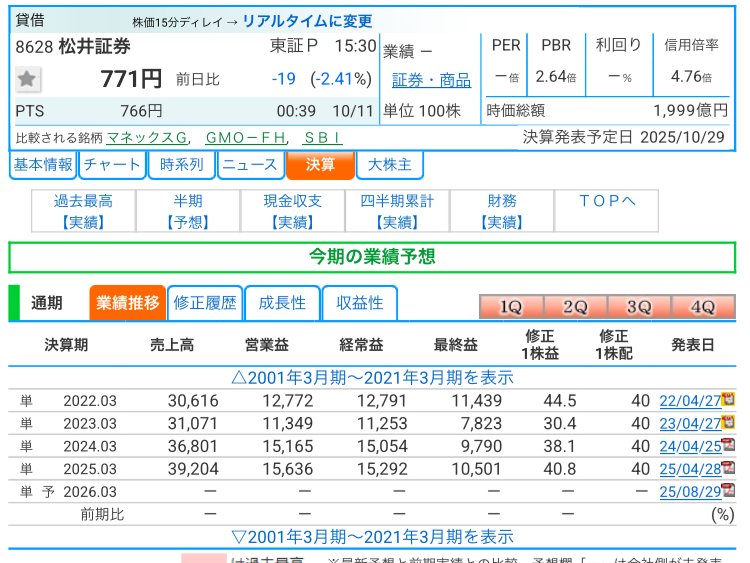Select the 1Q quarter button
Screen dimensions: 750x563
tap(510, 307)
